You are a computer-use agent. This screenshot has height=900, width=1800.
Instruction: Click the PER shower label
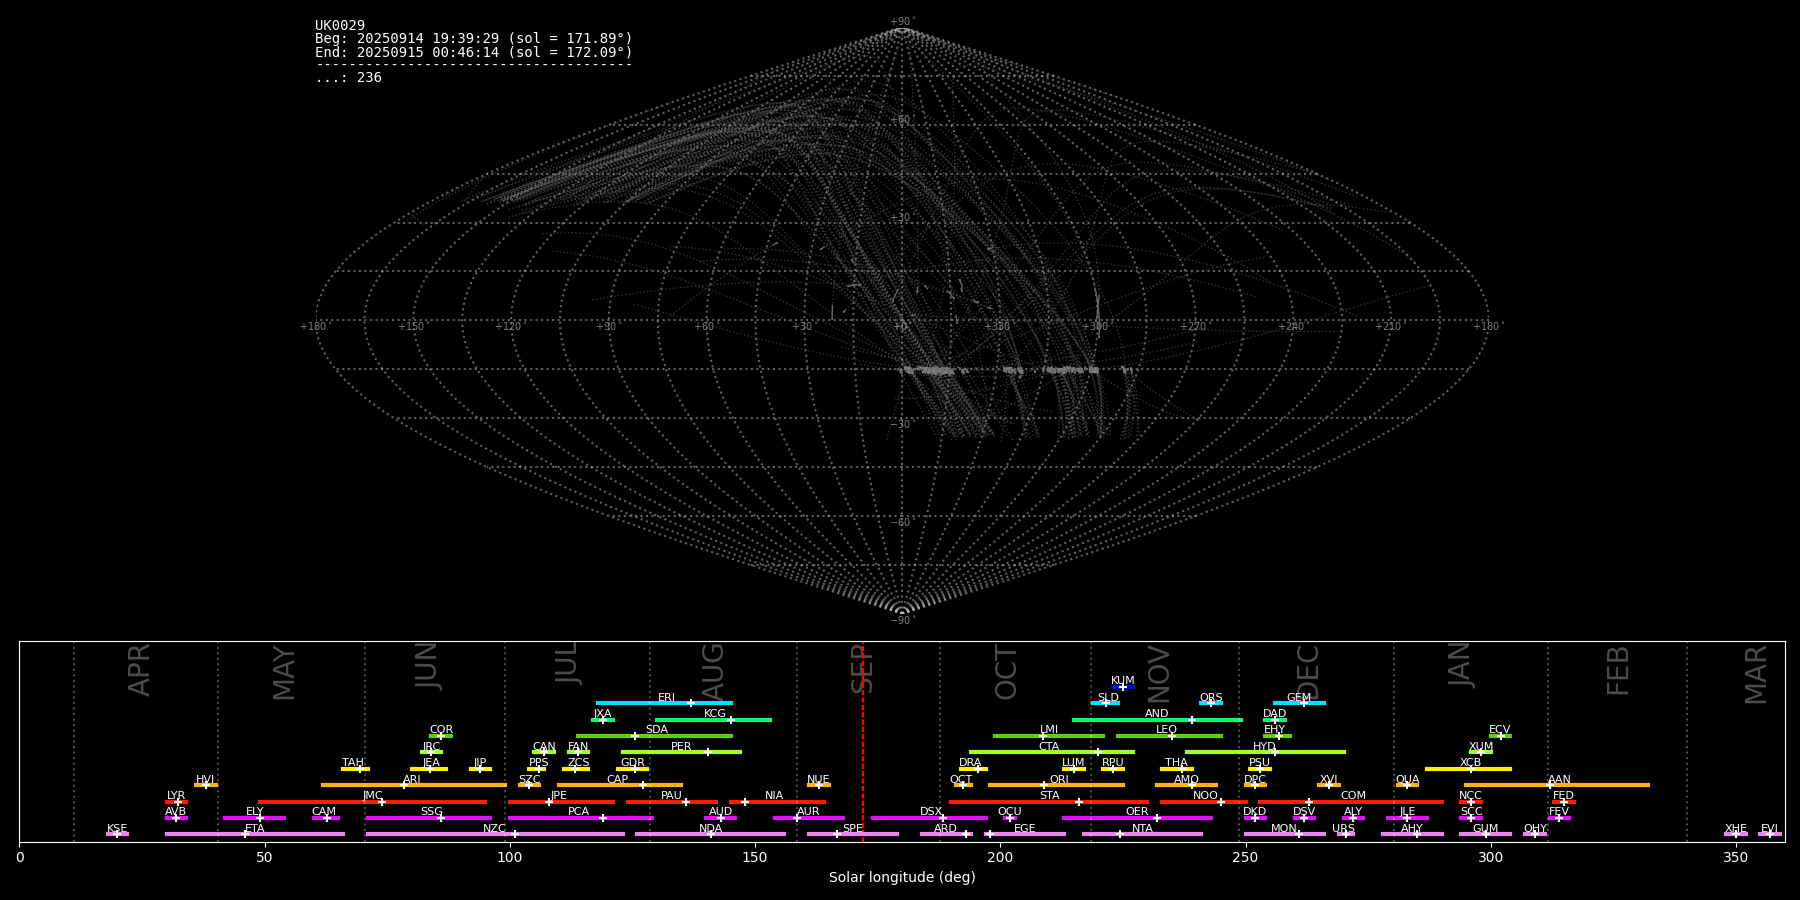(681, 747)
